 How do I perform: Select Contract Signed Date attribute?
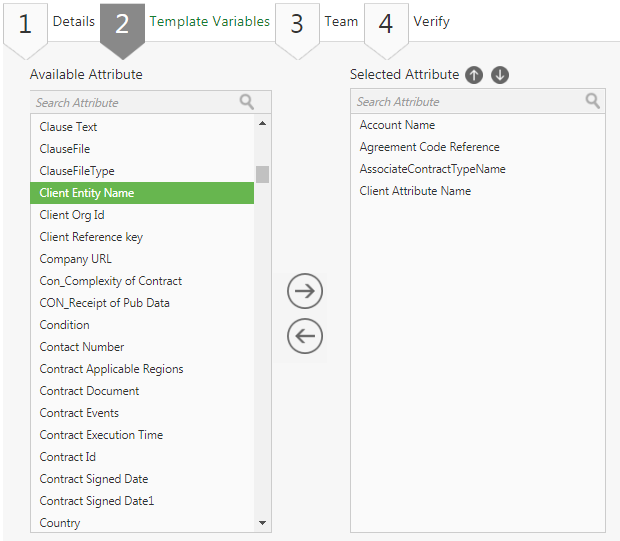[94, 479]
